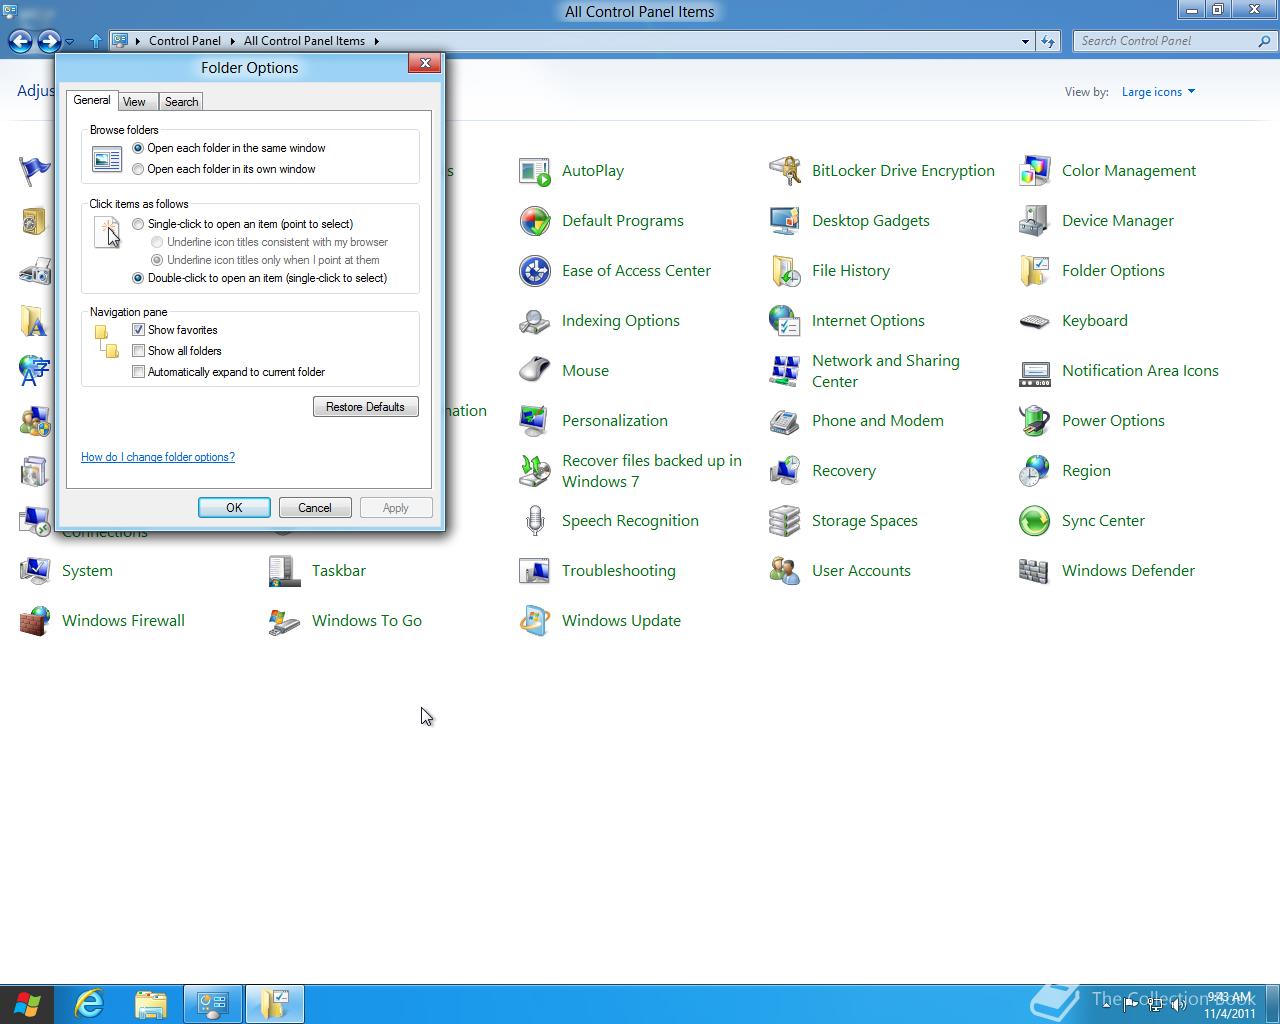This screenshot has width=1280, height=1024.
Task: Open Storage Spaces icon
Action: [x=864, y=520]
